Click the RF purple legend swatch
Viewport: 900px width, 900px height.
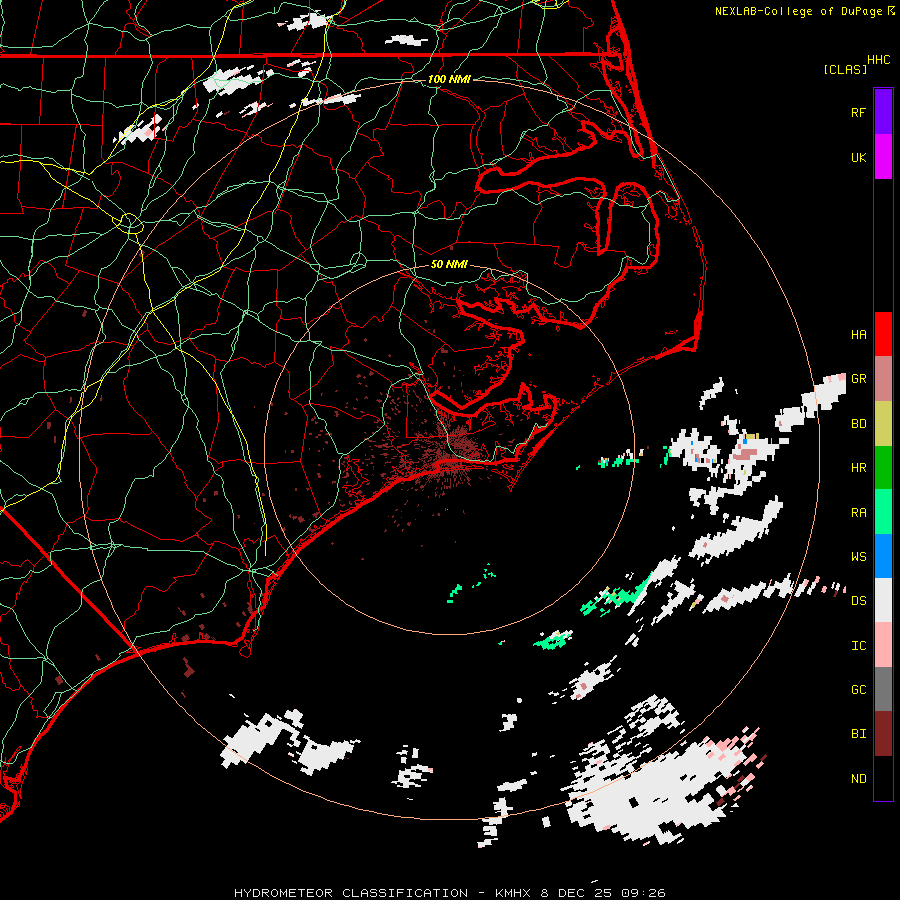tap(883, 112)
